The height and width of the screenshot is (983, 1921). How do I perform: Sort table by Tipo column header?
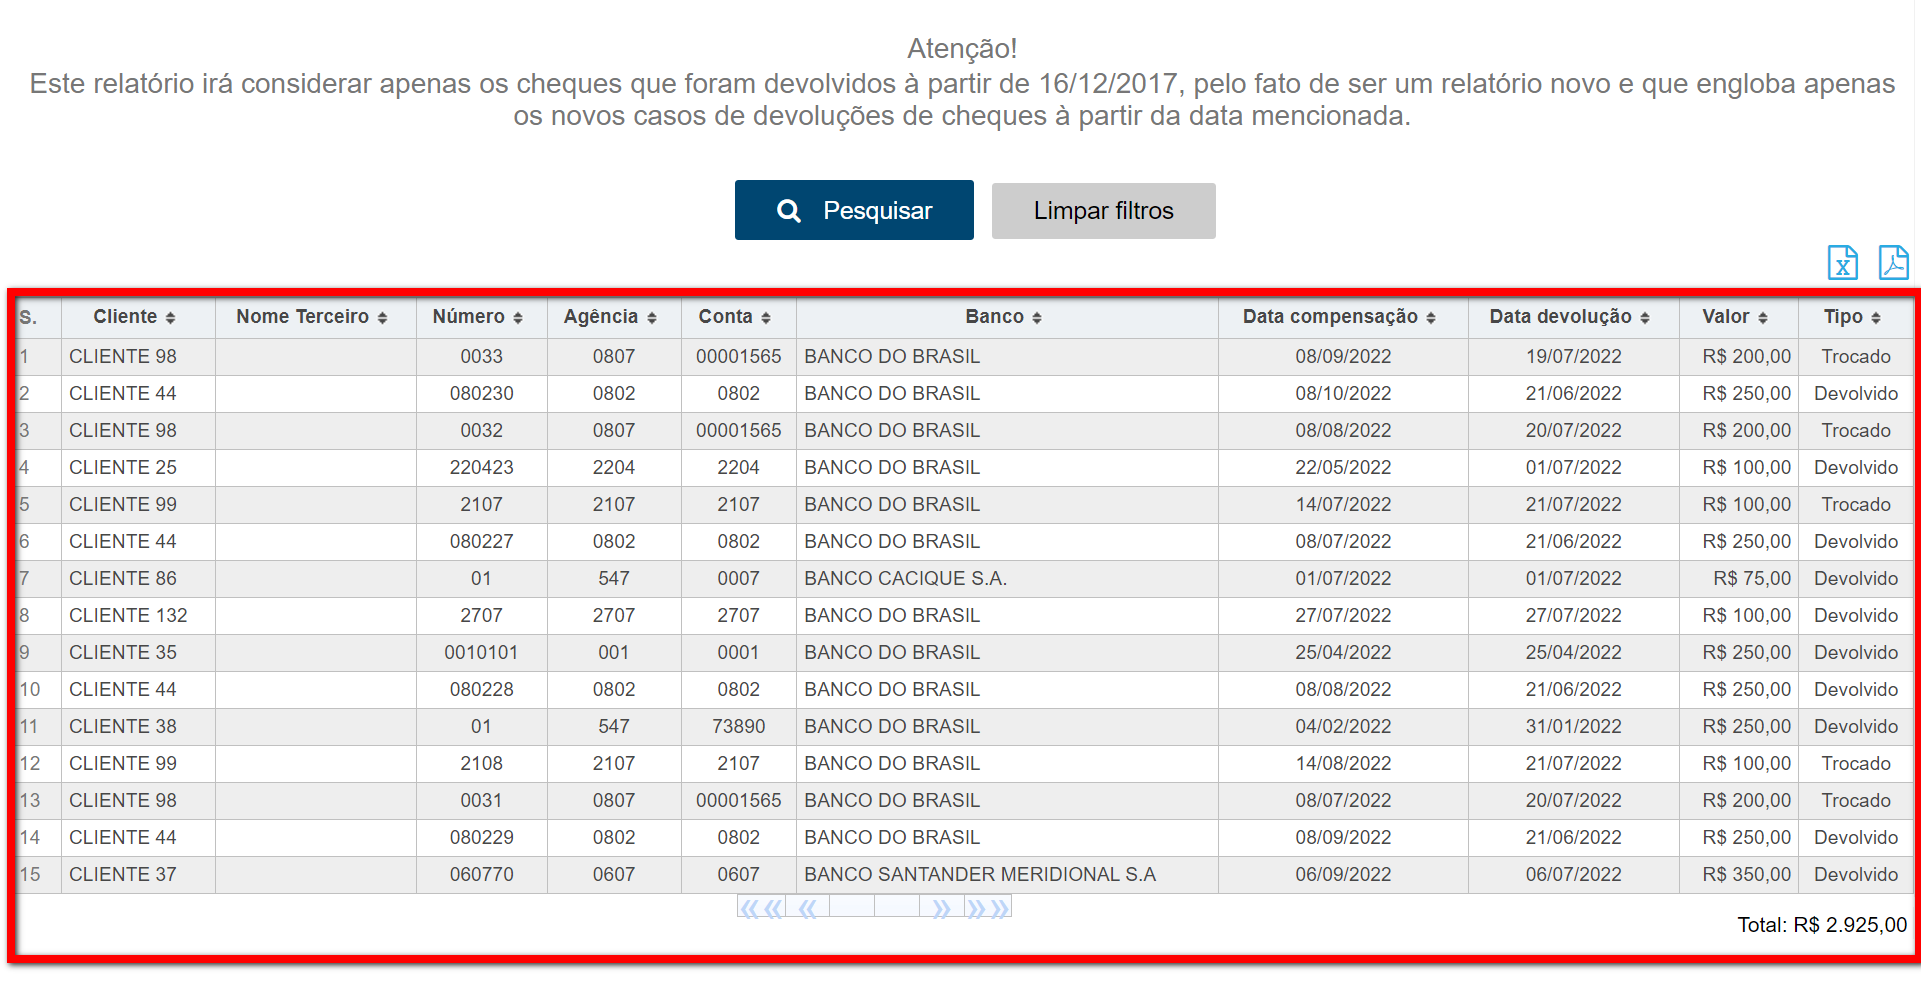1851,317
